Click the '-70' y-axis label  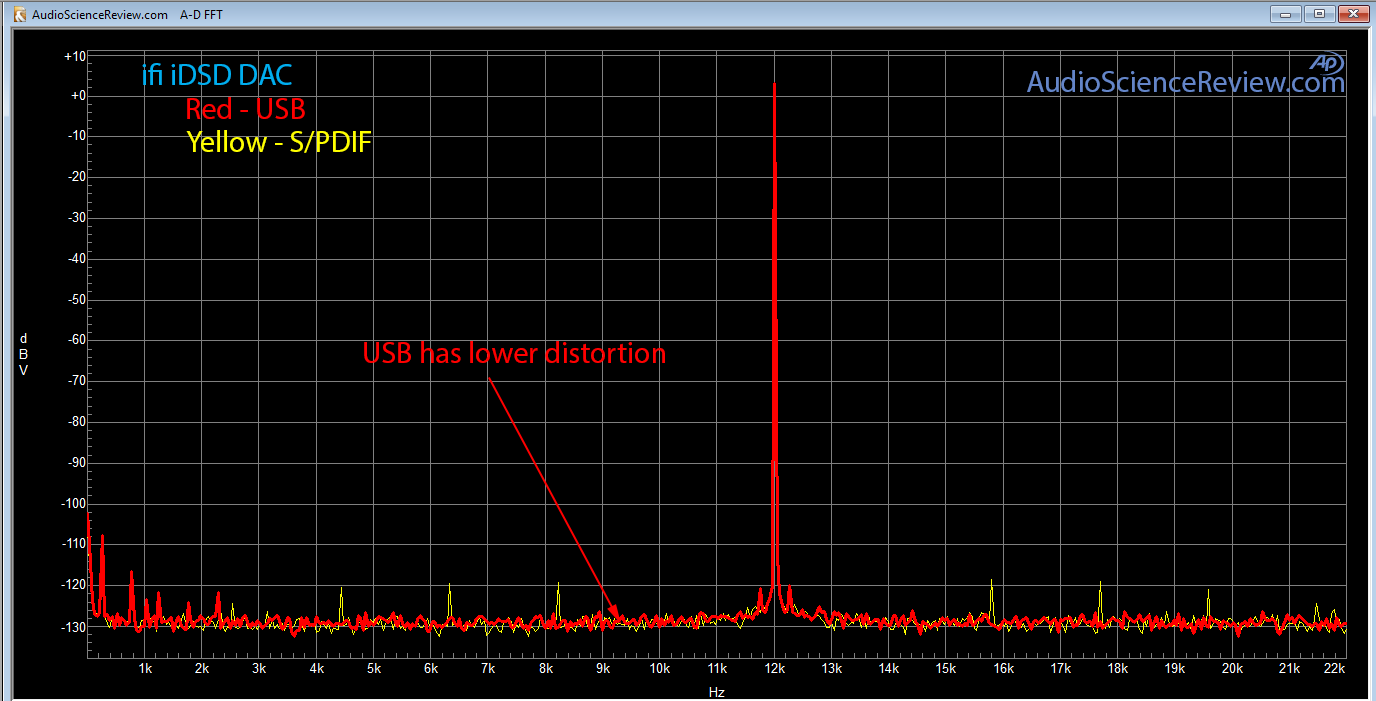pyautogui.click(x=75, y=381)
